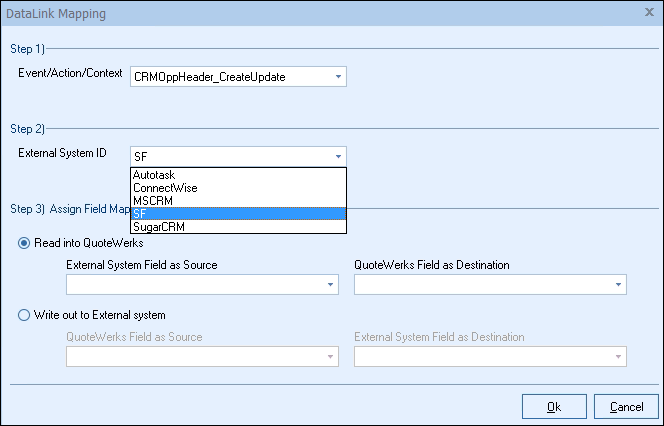Click the Cancel button
The width and height of the screenshot is (664, 426).
[626, 406]
